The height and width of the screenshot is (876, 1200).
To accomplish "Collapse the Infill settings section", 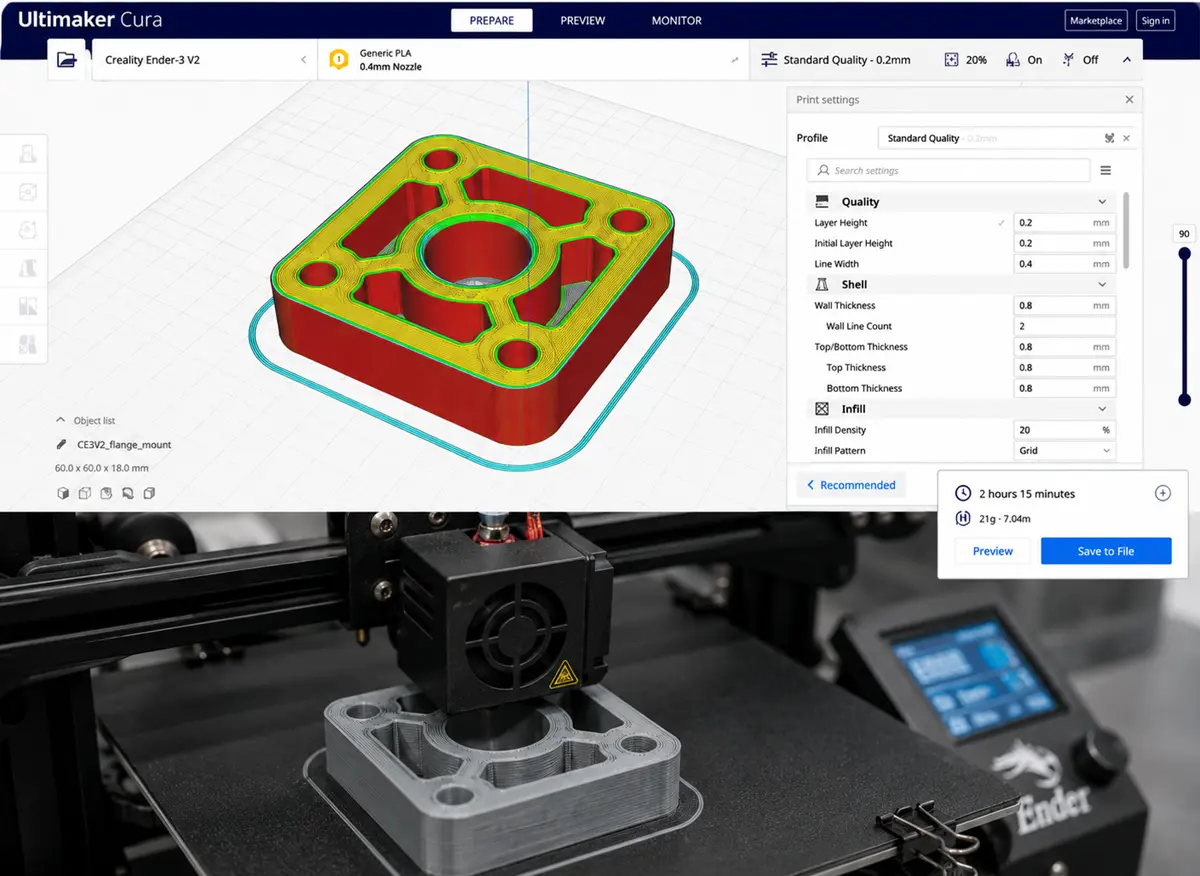I will [1102, 409].
